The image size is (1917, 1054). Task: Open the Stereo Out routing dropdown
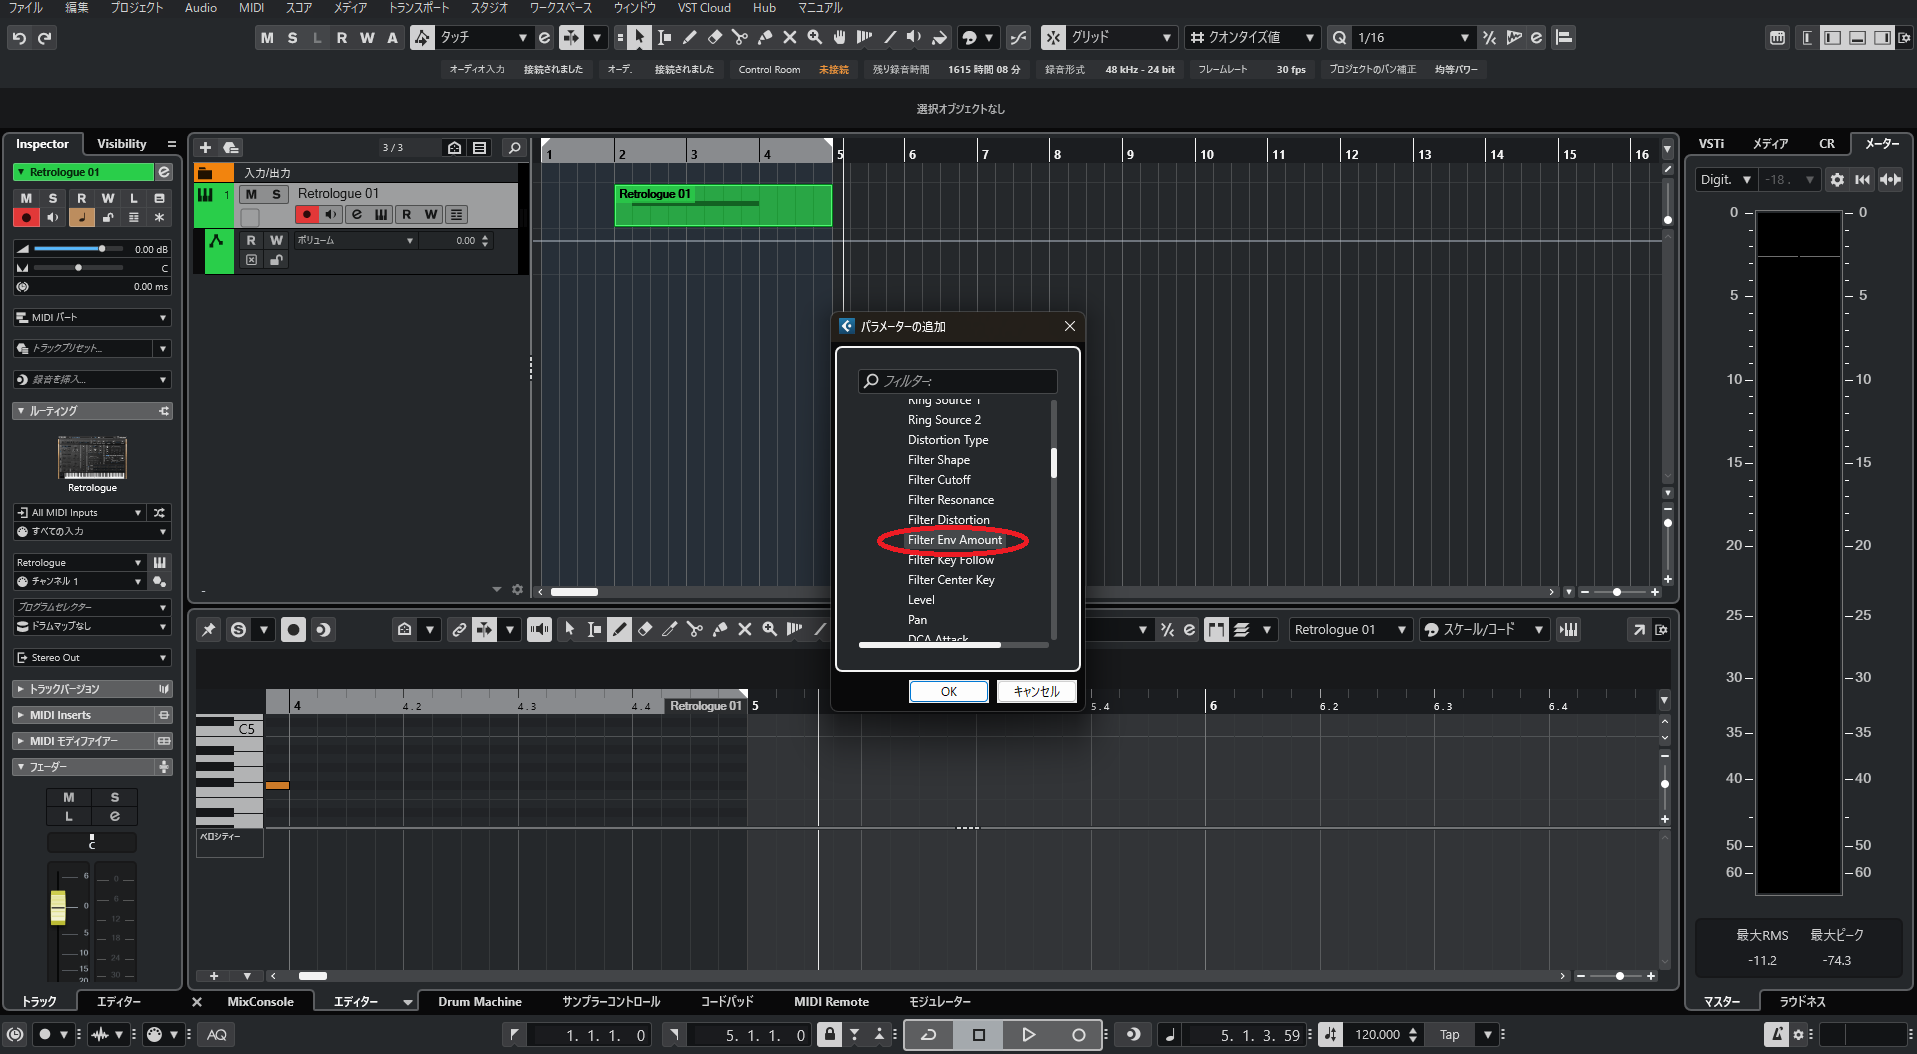pos(92,658)
